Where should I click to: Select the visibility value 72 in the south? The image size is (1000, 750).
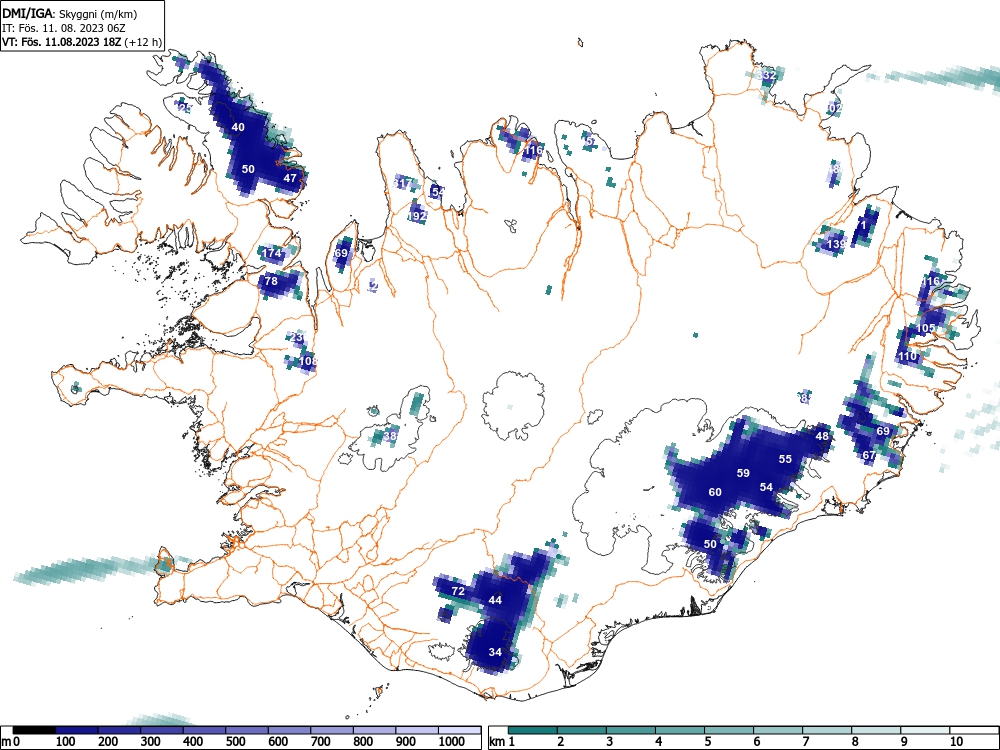[x=458, y=591]
